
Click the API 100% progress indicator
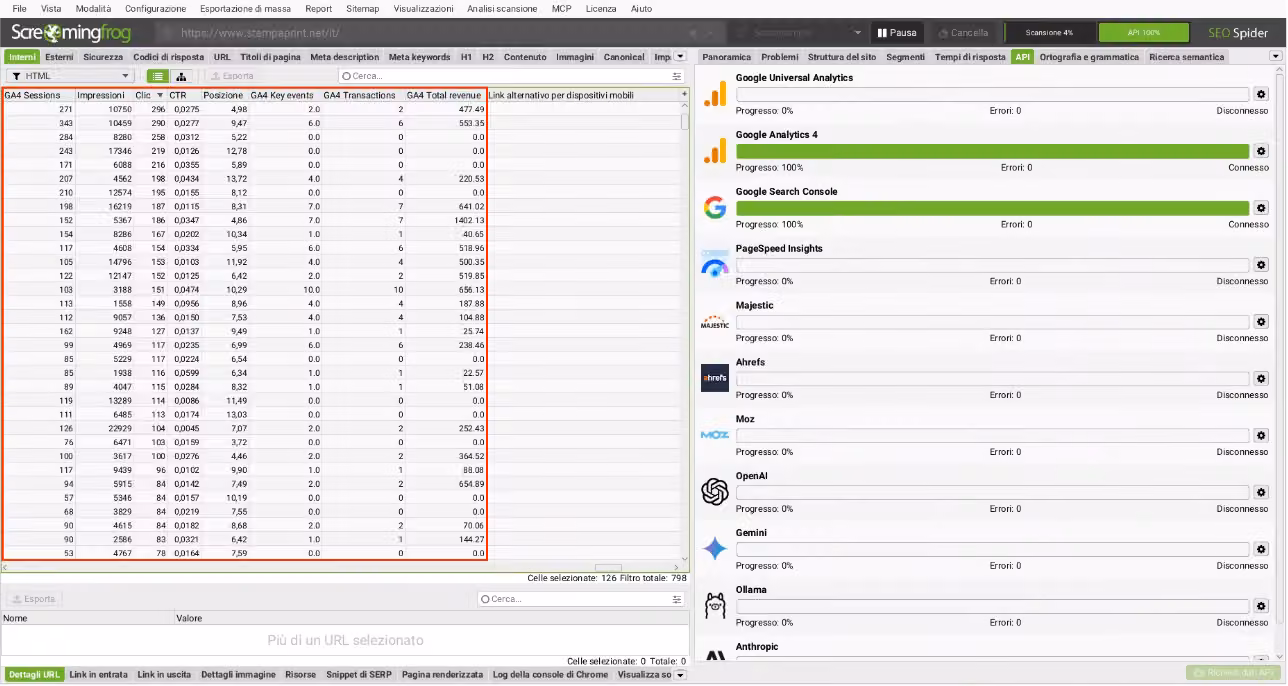click(x=1144, y=33)
